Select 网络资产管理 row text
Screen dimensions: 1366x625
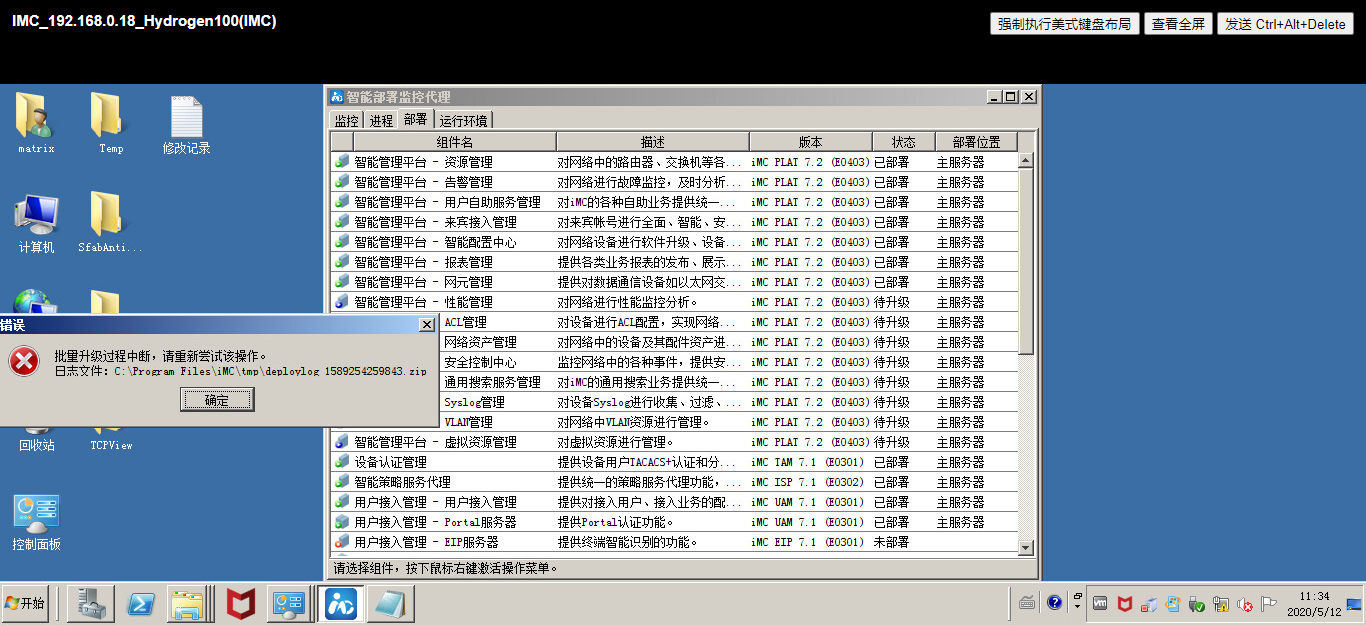[480, 342]
